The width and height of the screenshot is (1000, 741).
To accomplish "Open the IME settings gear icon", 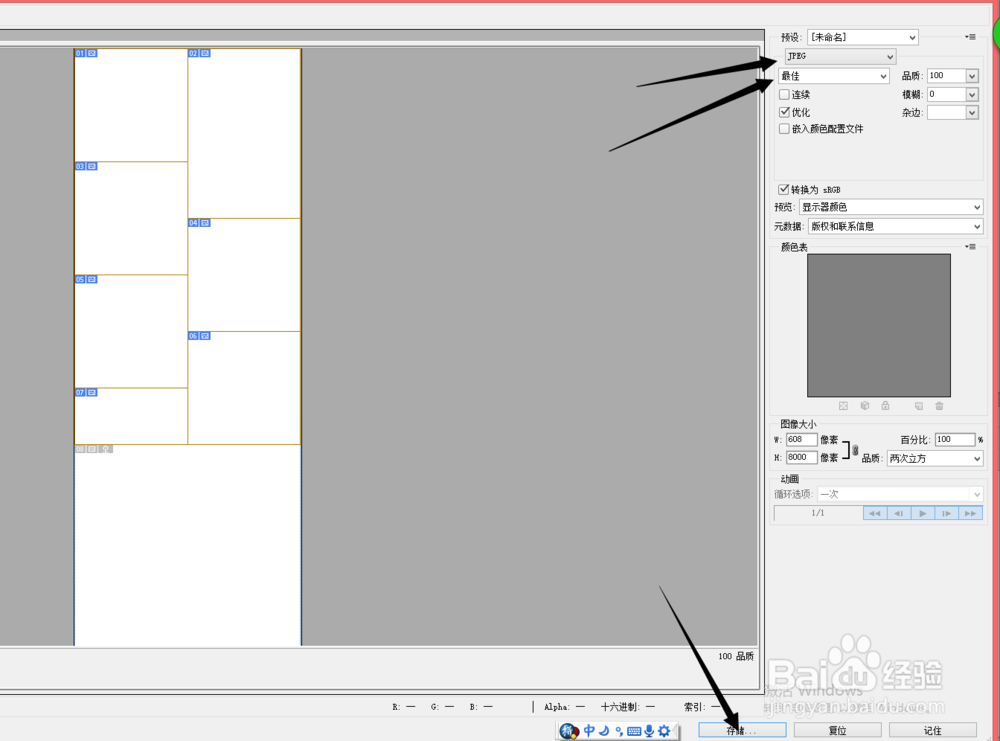I will tap(664, 731).
